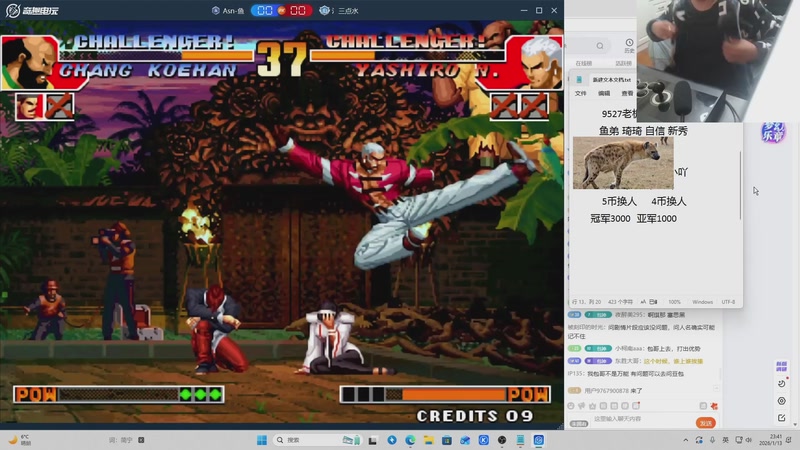Click the 423 个字符 character count in Notepad status bar
The width and height of the screenshot is (800, 450).
(x=620, y=302)
